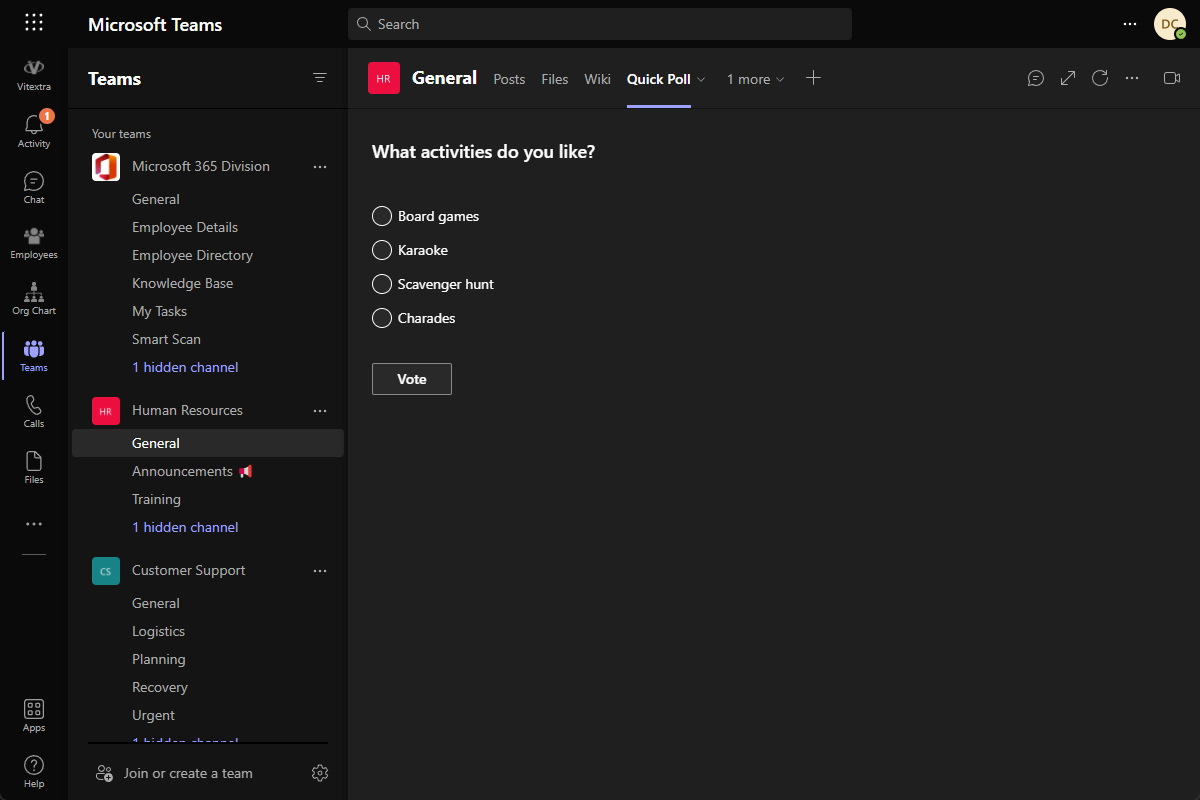Screen dimensions: 1200x800
Task: Click the Search box
Action: tap(600, 24)
